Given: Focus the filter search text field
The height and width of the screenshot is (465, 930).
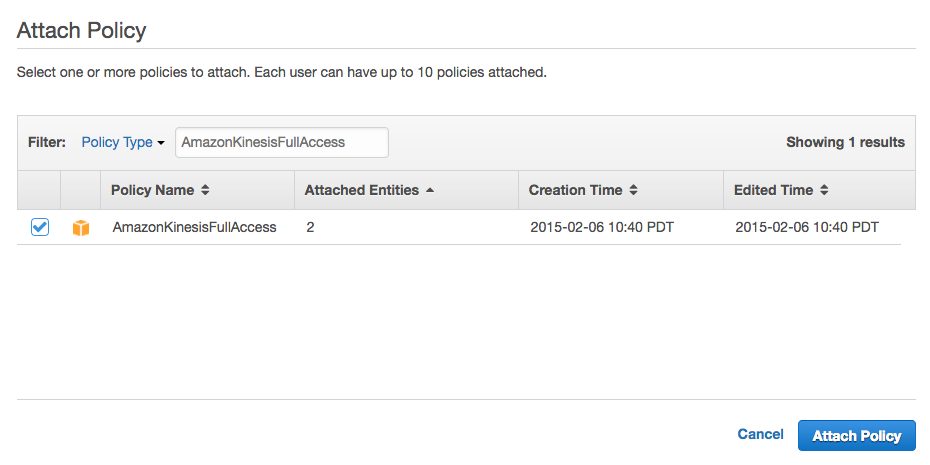Looking at the screenshot, I should [x=281, y=142].
